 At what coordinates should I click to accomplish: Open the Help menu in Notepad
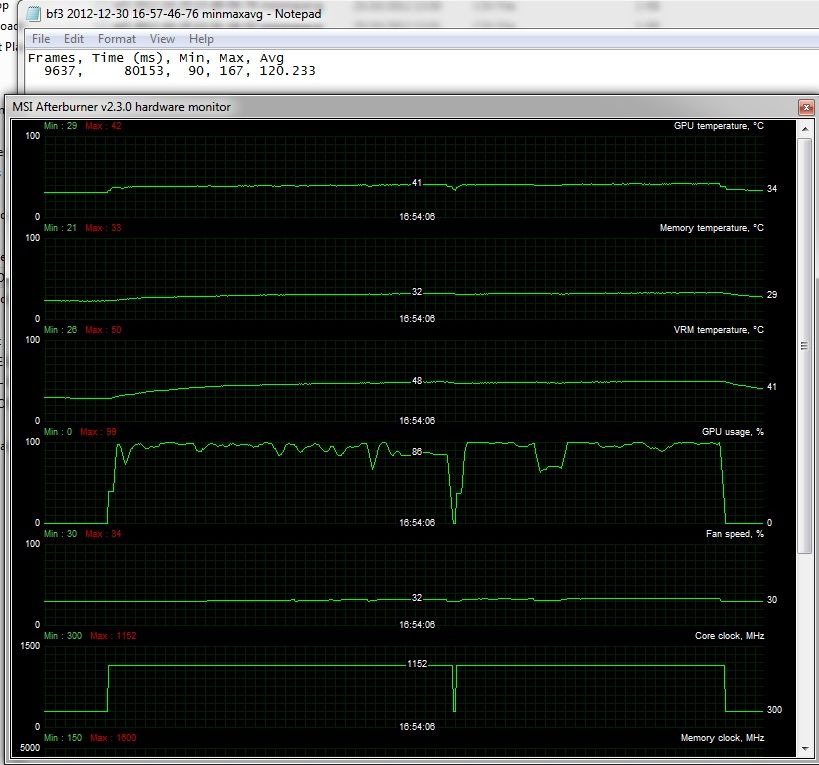click(x=201, y=39)
